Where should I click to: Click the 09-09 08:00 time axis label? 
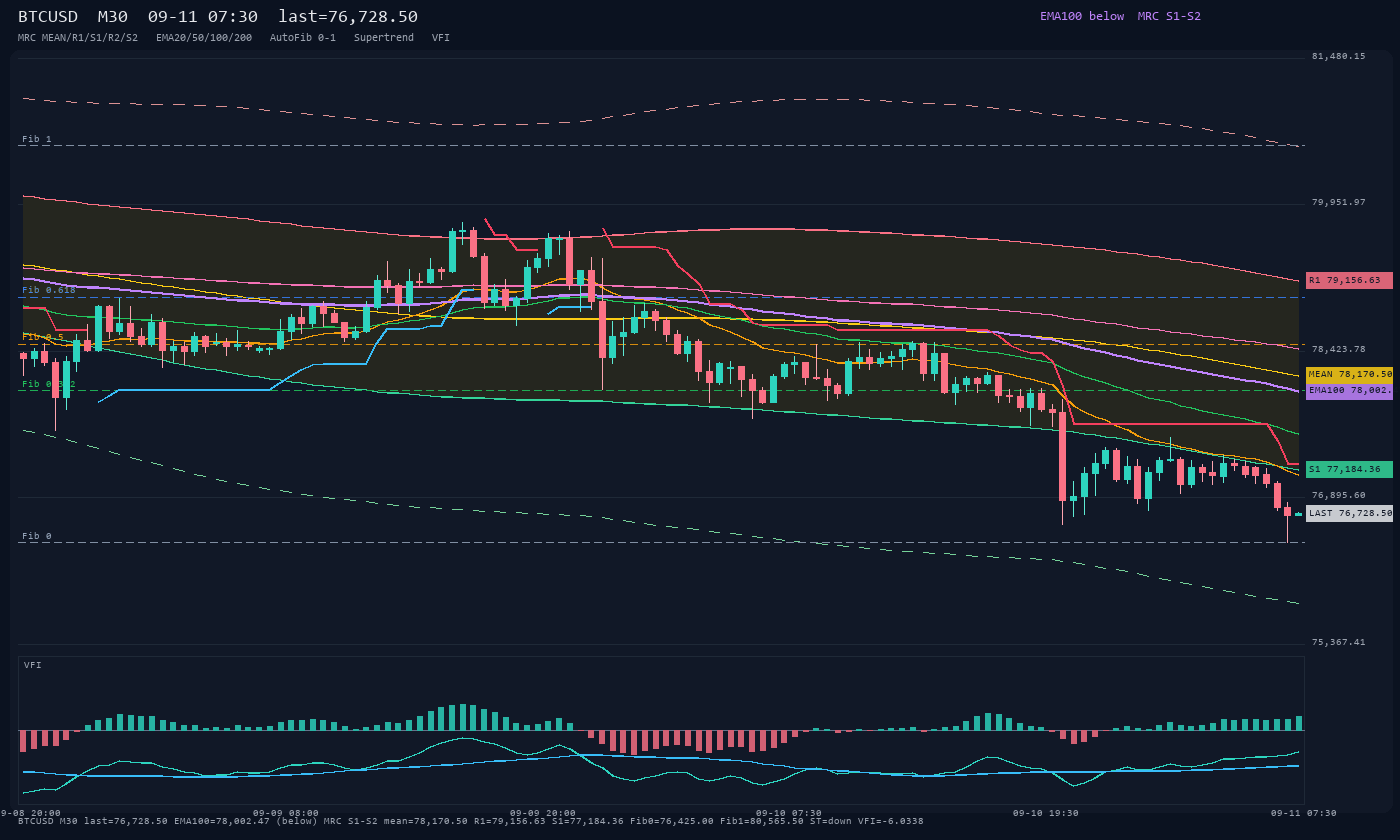point(286,813)
